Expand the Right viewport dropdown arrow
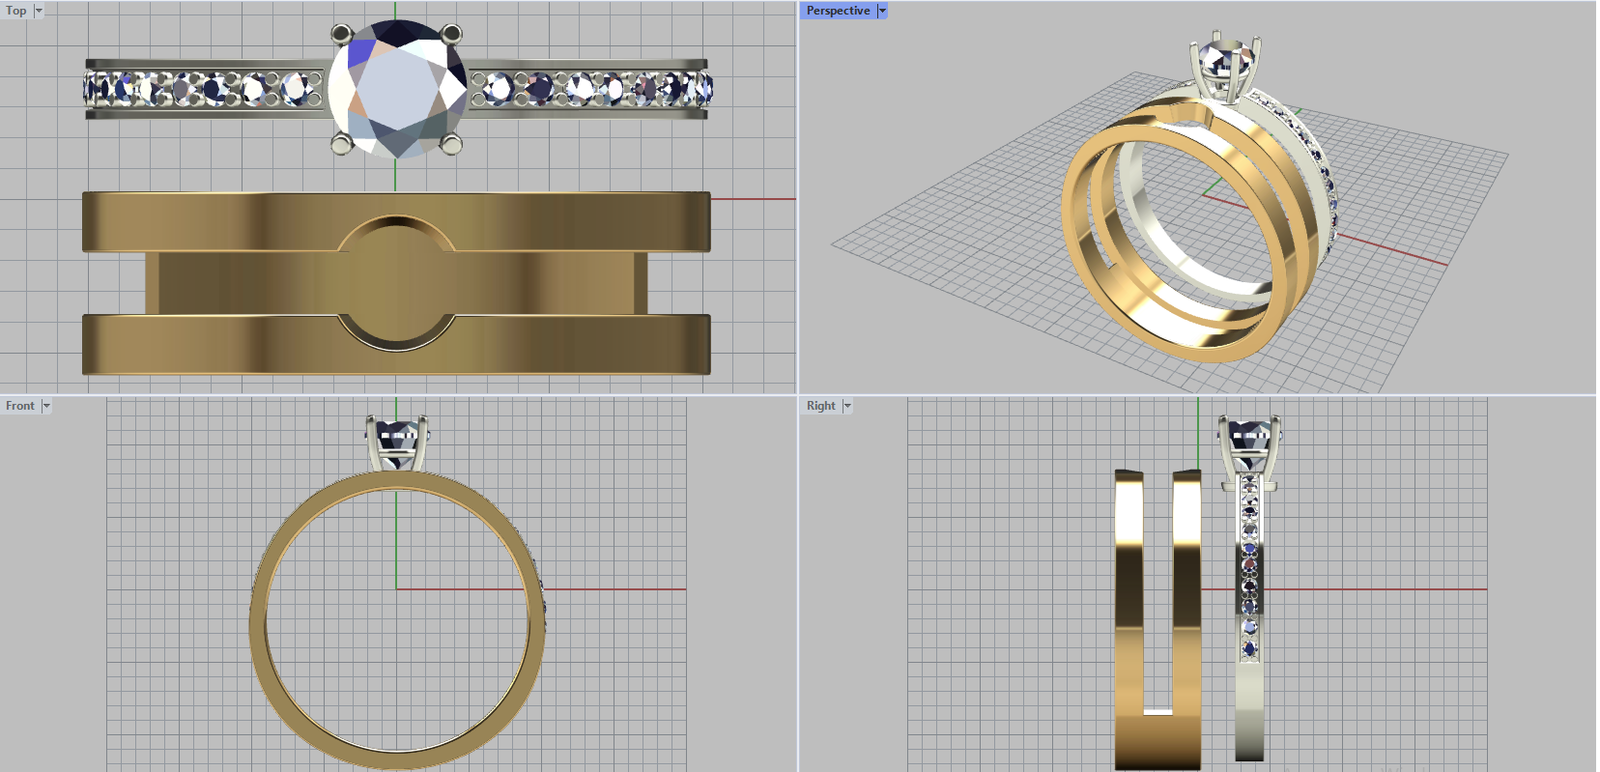This screenshot has width=1600, height=772. (x=847, y=406)
